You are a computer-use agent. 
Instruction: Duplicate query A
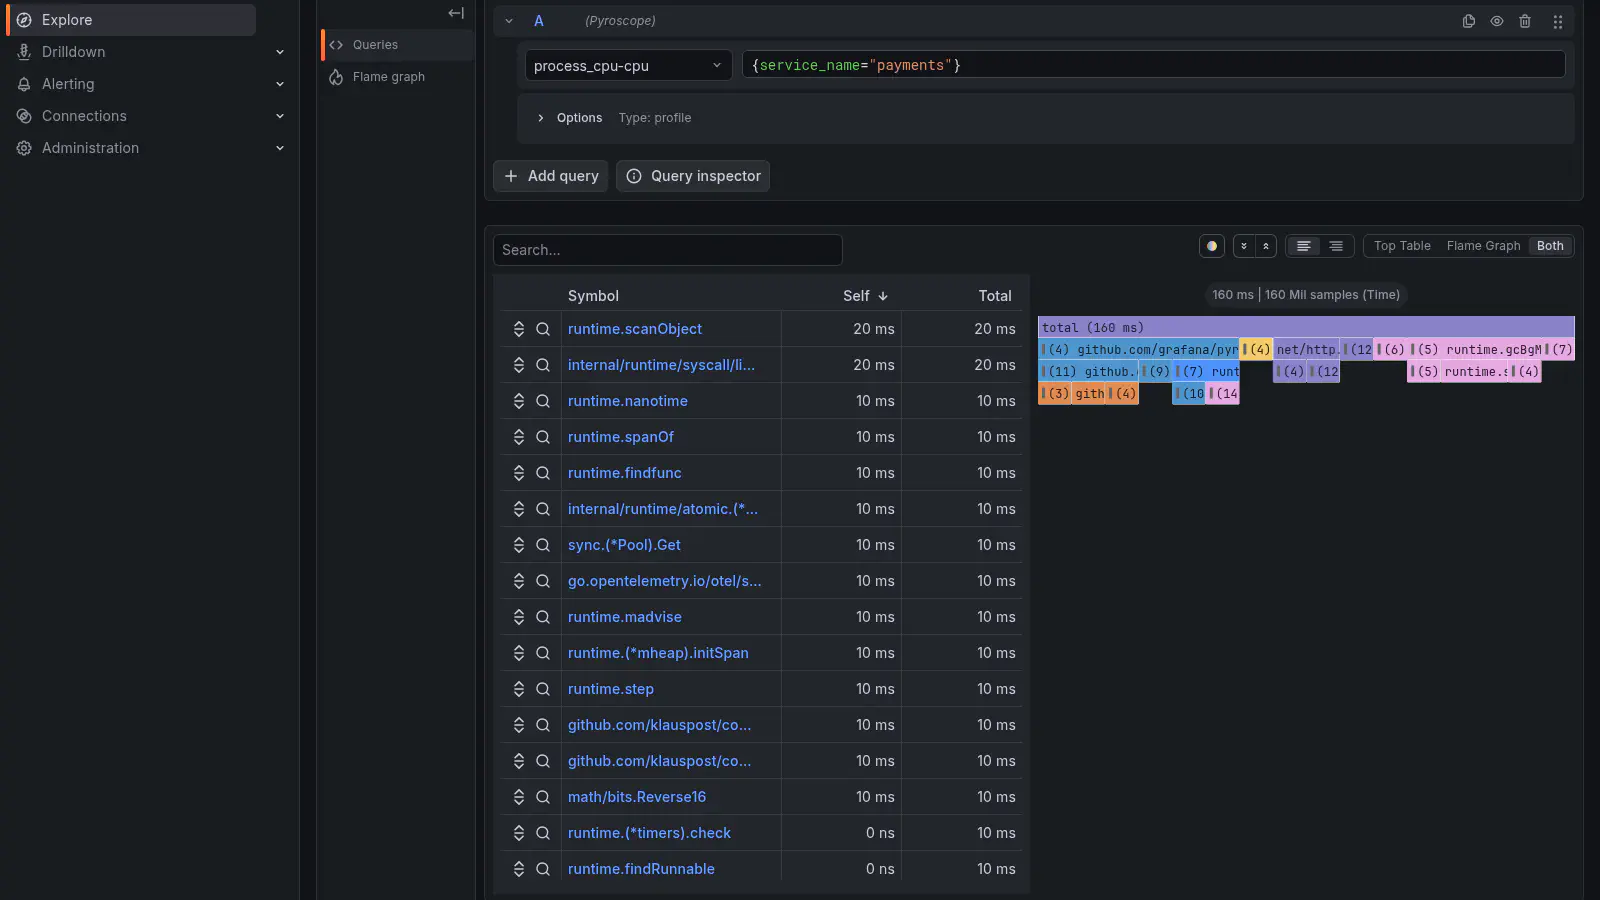(1469, 21)
